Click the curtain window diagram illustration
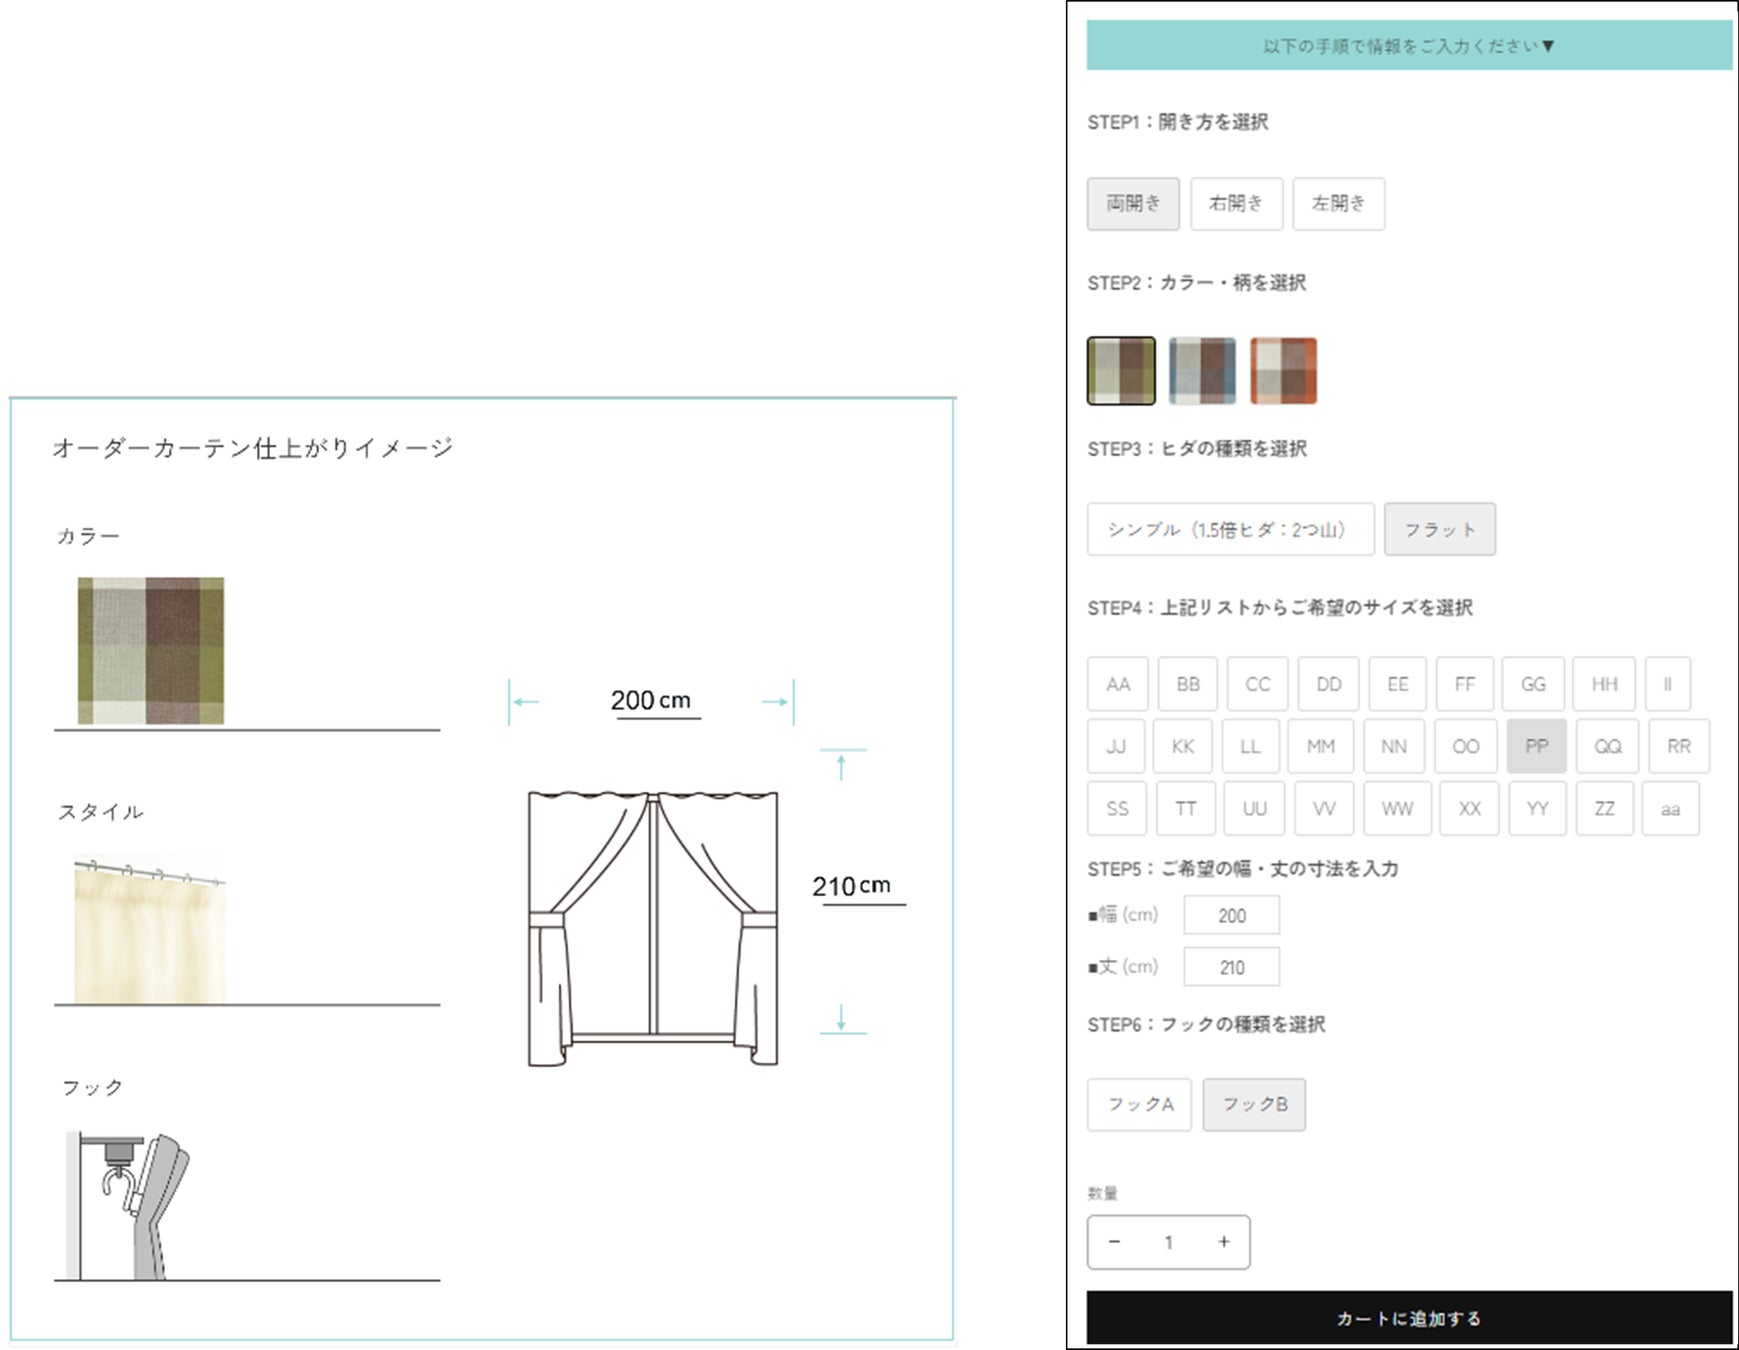1739x1350 pixels. pyautogui.click(x=653, y=928)
